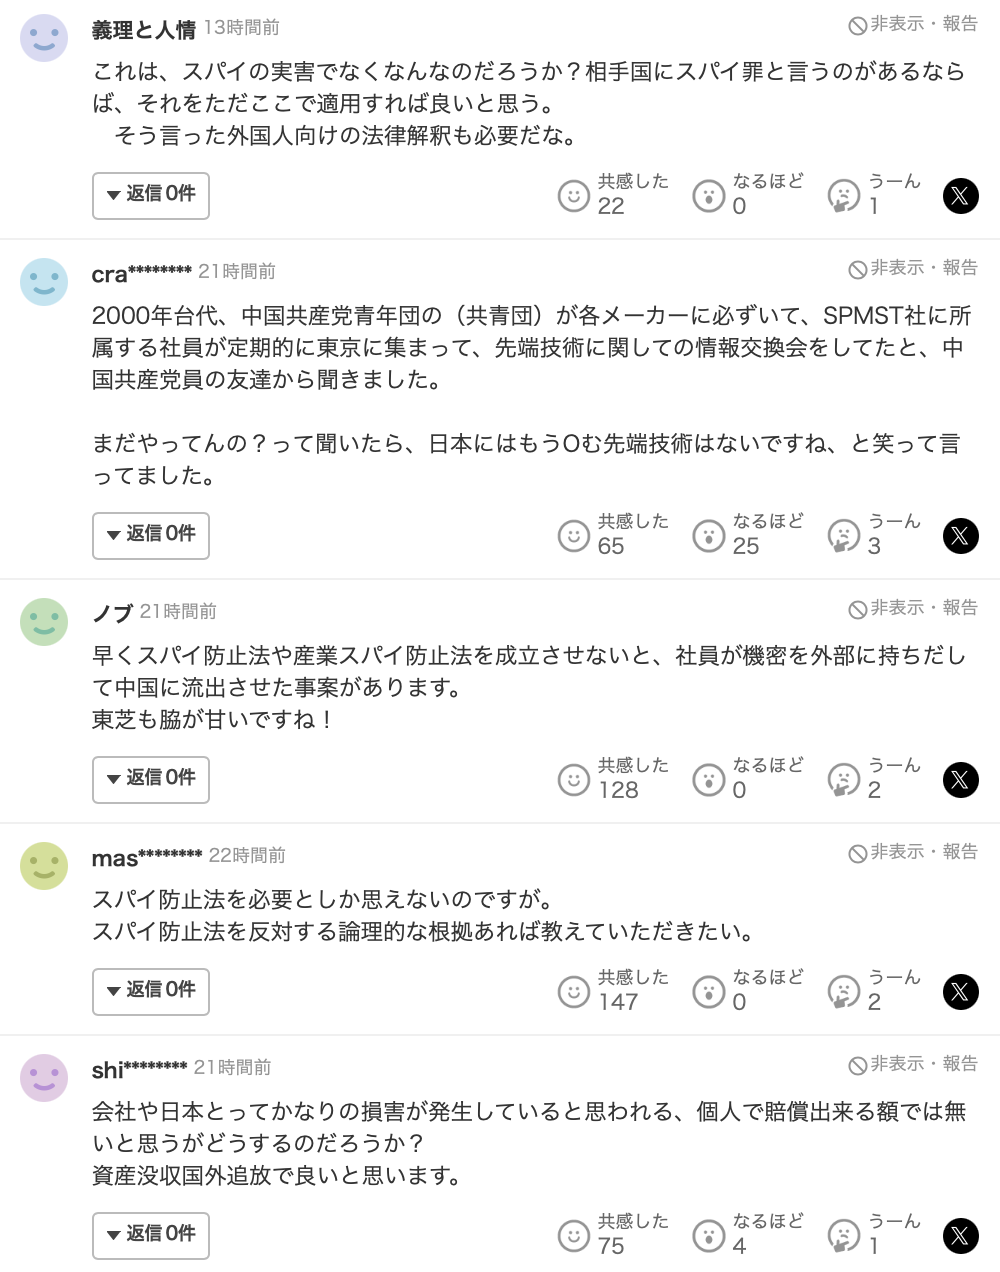Expand 返信 0件 replies under cra comment
1000x1272 pixels.
pyautogui.click(x=151, y=535)
